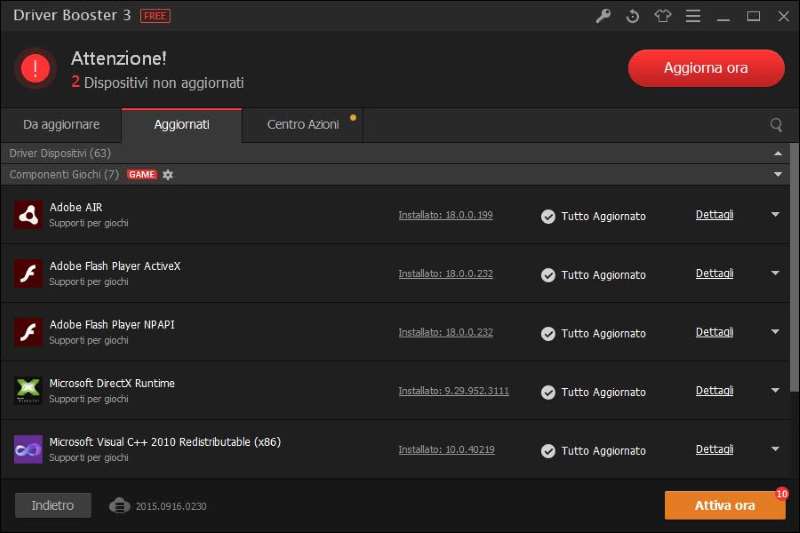The image size is (800, 533).
Task: Open DirectX Runtime row dropdown arrow
Action: tap(775, 391)
